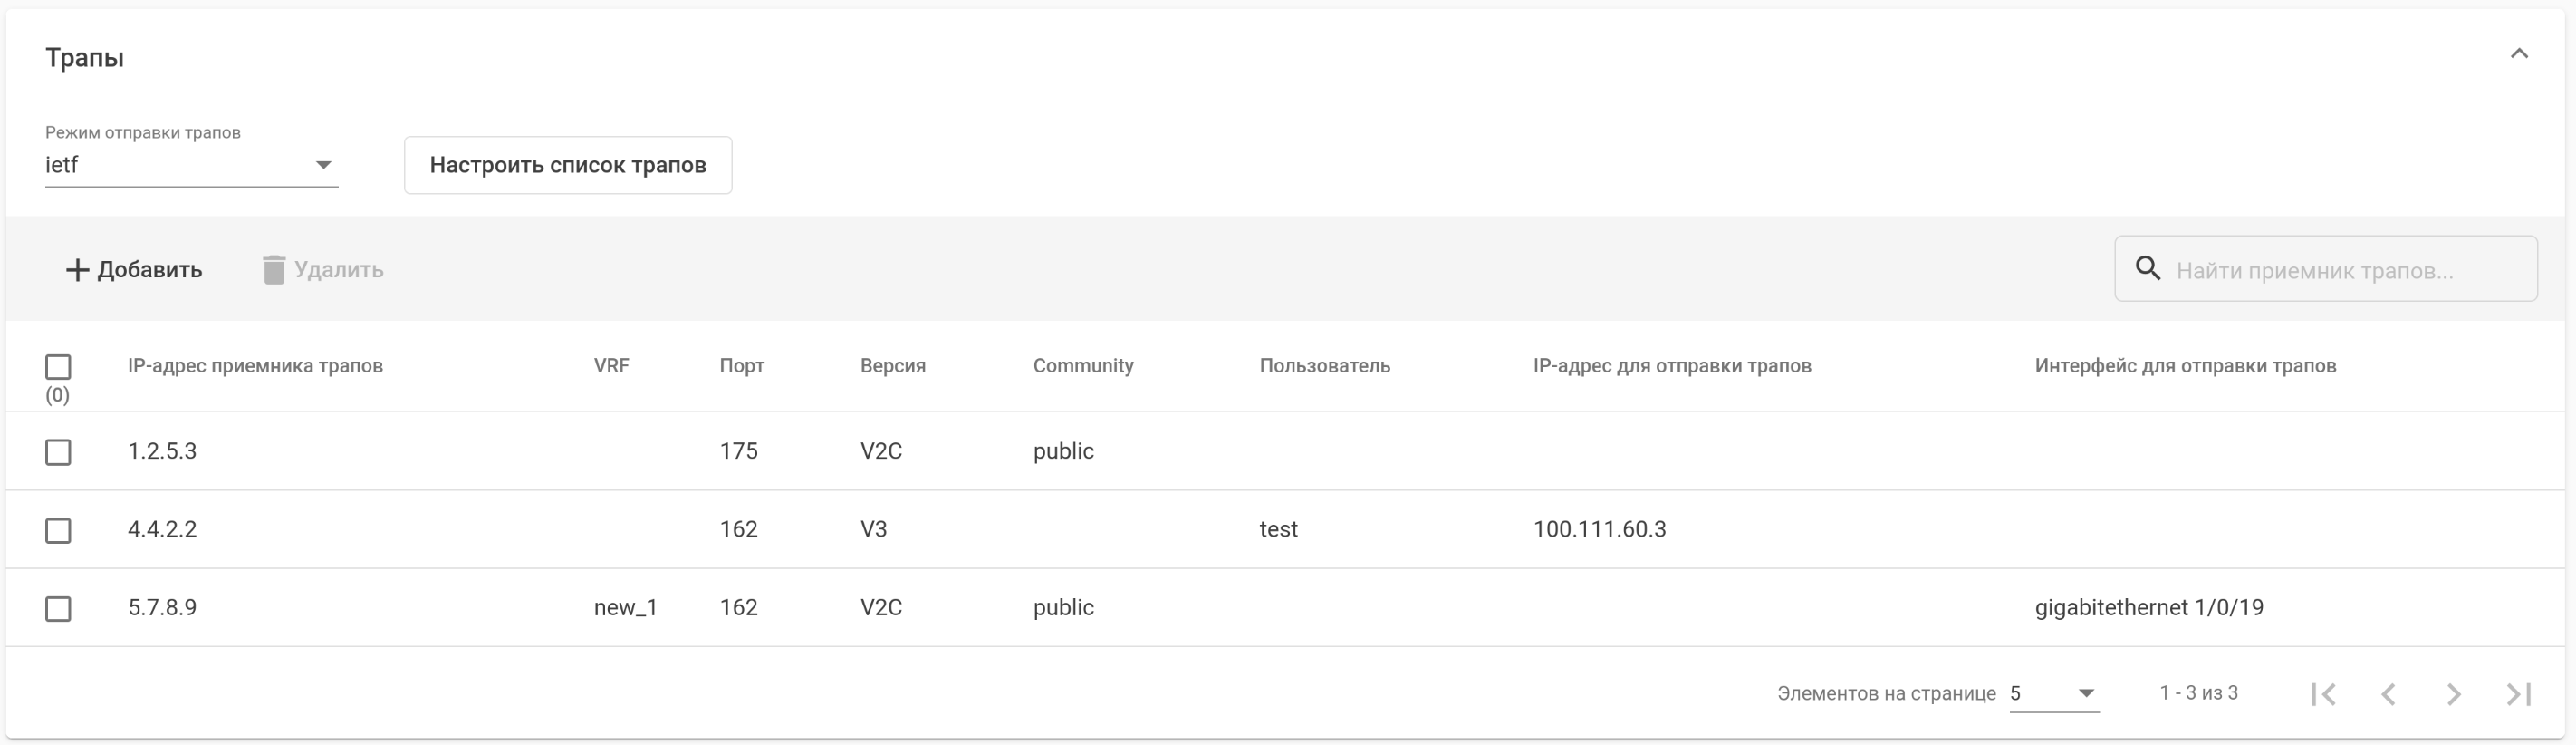Go to first page of trap table
The image size is (2576, 745).
pyautogui.click(x=2323, y=694)
